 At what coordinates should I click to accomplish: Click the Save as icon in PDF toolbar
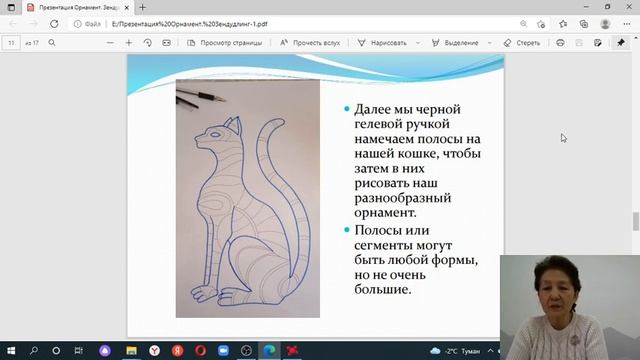pos(598,42)
